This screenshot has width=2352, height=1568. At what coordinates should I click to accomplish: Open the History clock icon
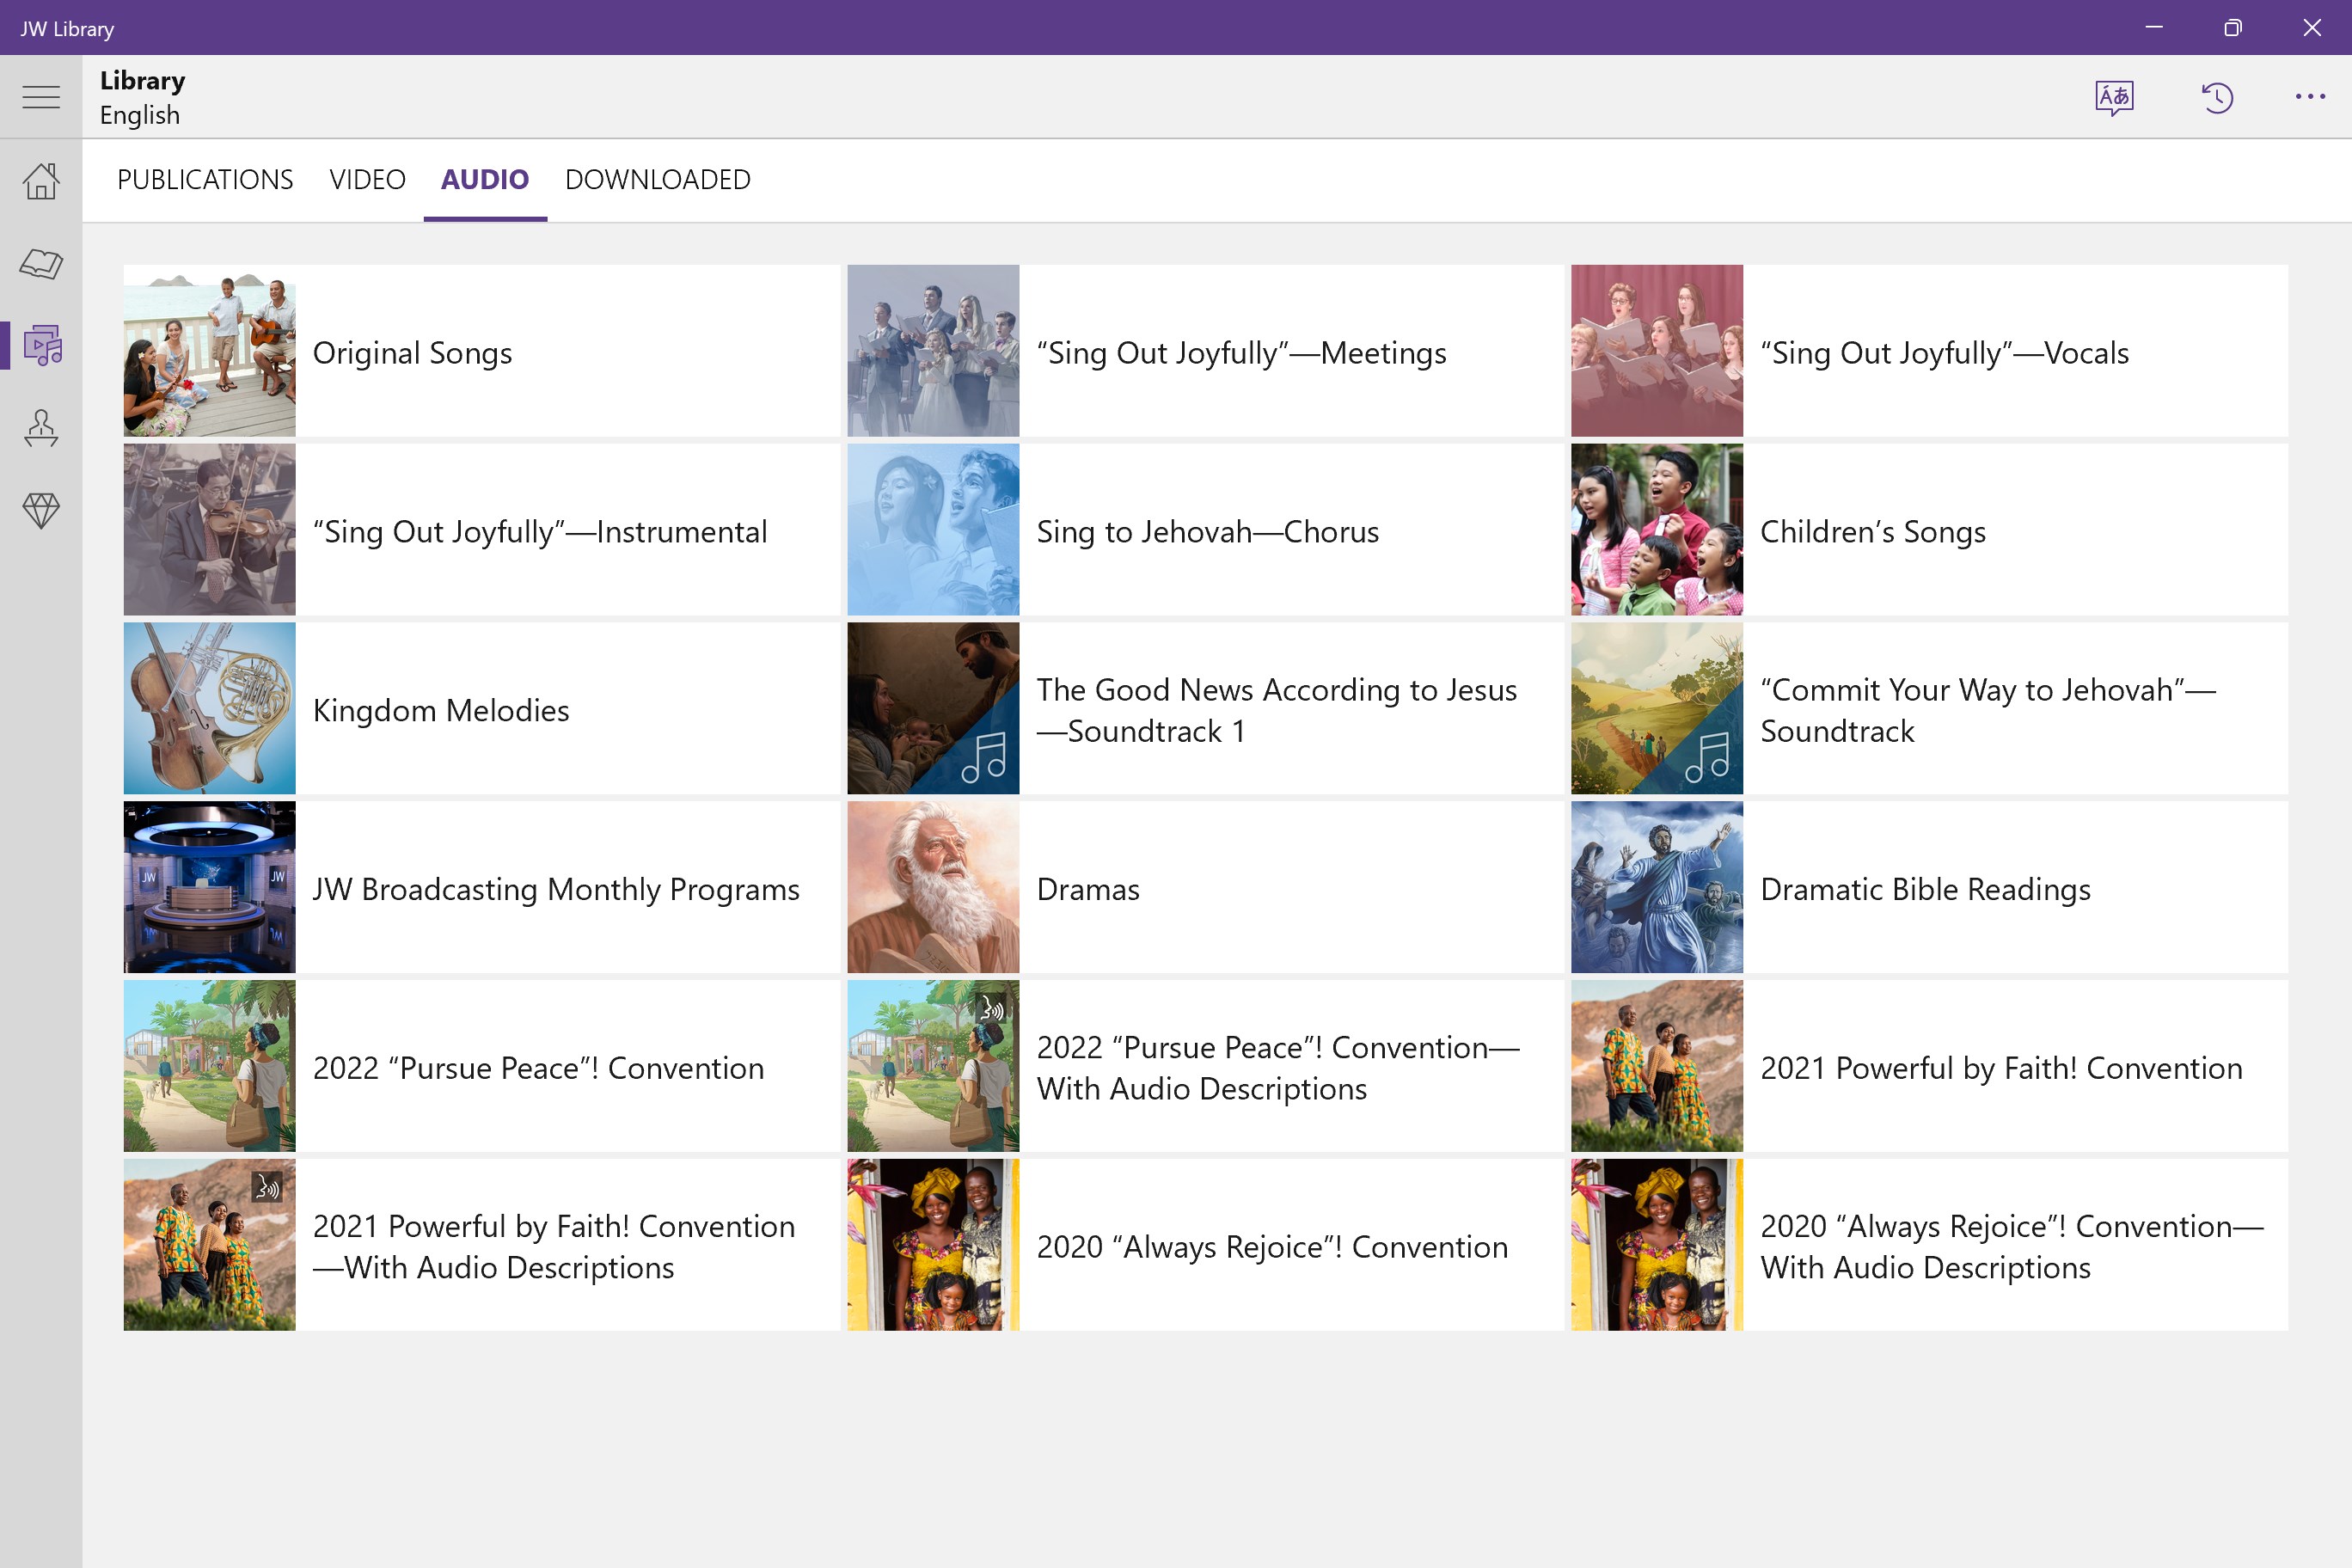coord(2217,97)
